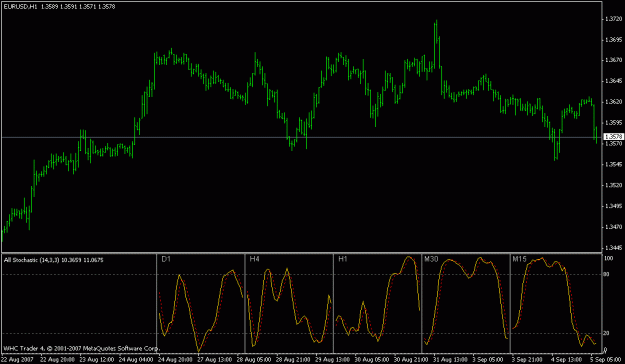Select the horizontal bid price line on chart
Image resolution: width=625 pixels, height=364 pixels.
pyautogui.click(x=301, y=138)
